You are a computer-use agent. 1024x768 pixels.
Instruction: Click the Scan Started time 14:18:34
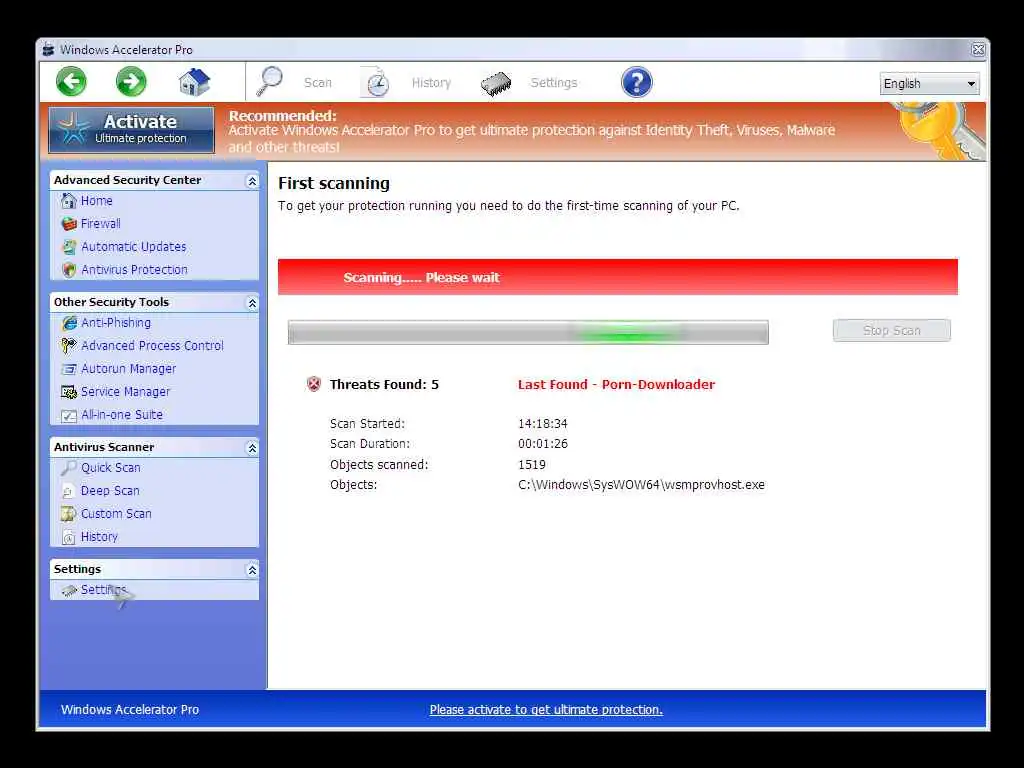pyautogui.click(x=543, y=424)
